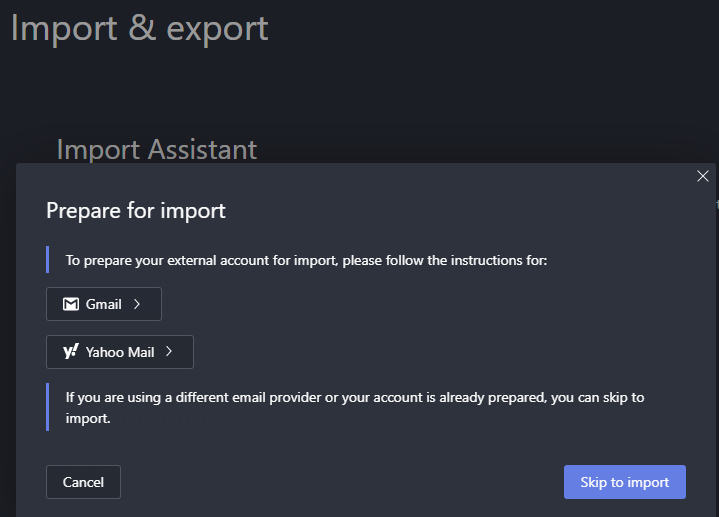Image resolution: width=719 pixels, height=517 pixels.
Task: Click the blue accent bar beside first instruction
Action: tap(48, 260)
